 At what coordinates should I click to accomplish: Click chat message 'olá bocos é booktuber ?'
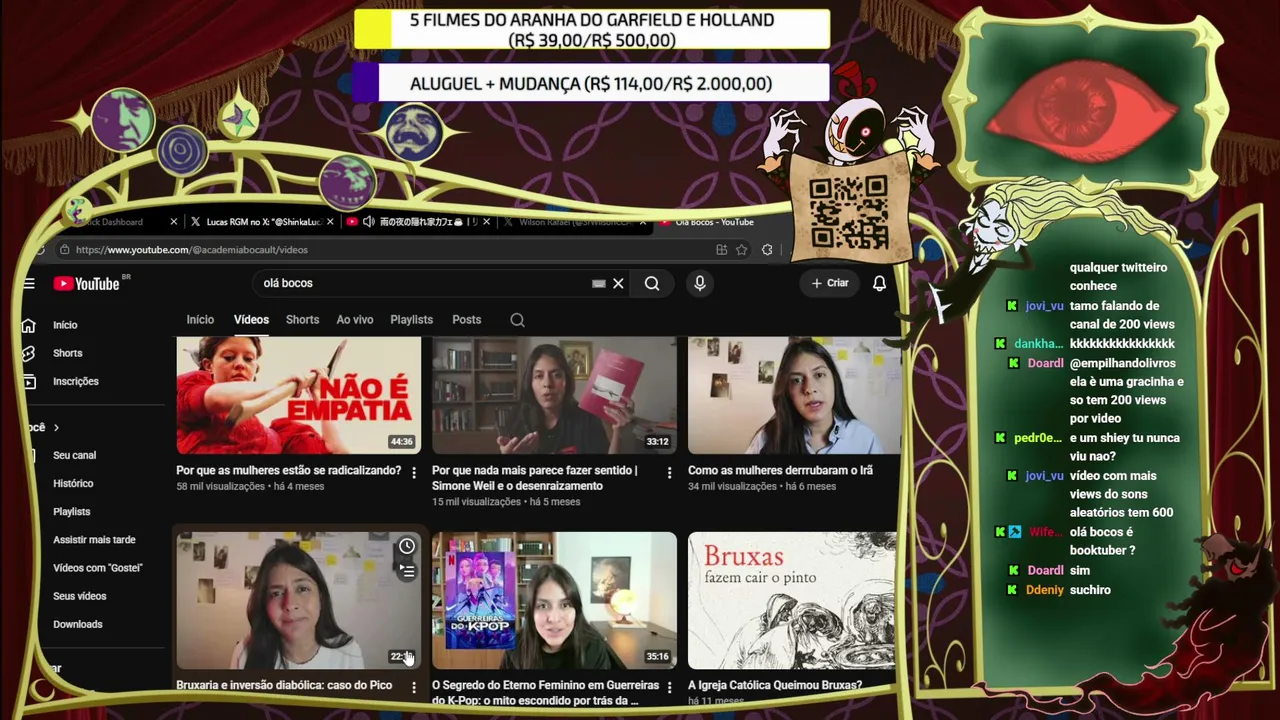(x=1102, y=541)
